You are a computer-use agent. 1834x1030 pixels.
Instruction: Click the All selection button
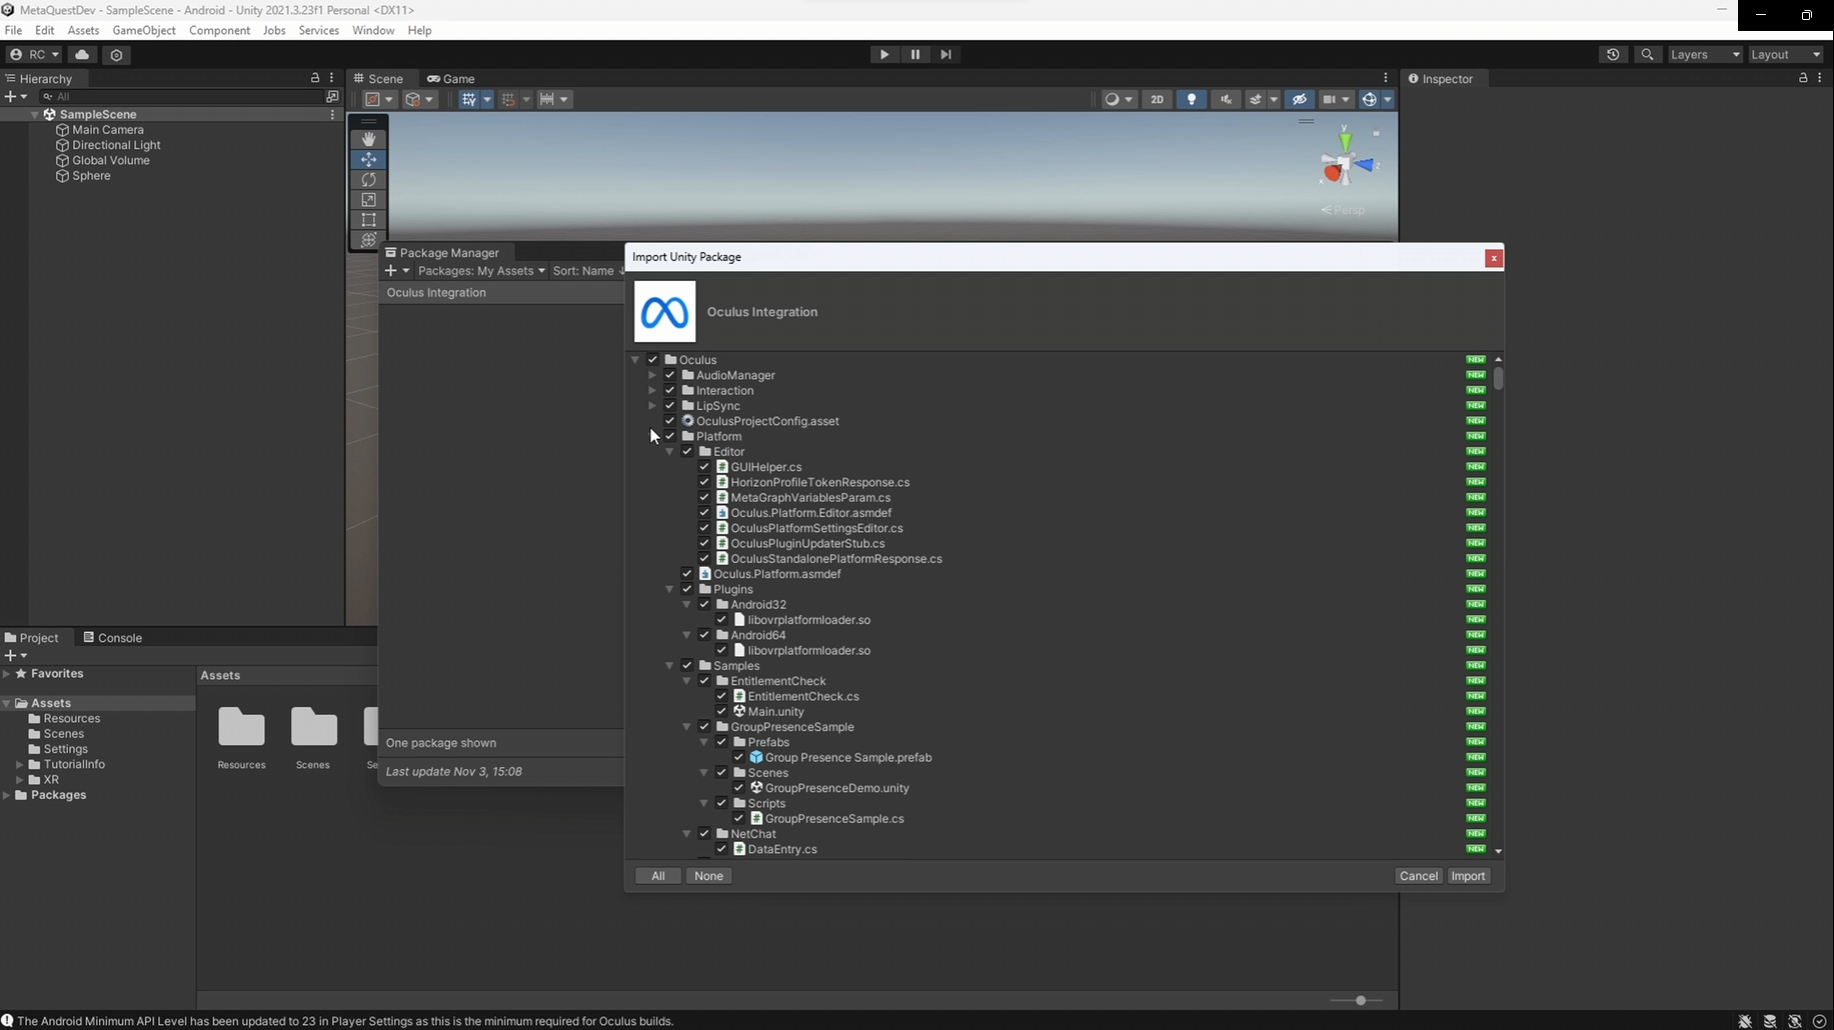coord(658,876)
